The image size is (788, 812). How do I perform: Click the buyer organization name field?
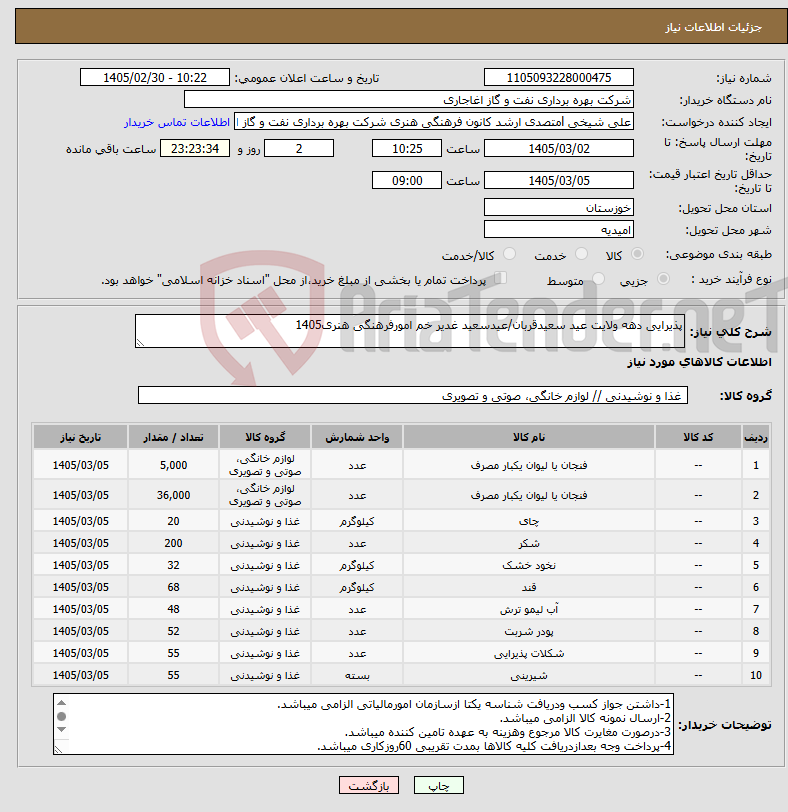[408, 100]
